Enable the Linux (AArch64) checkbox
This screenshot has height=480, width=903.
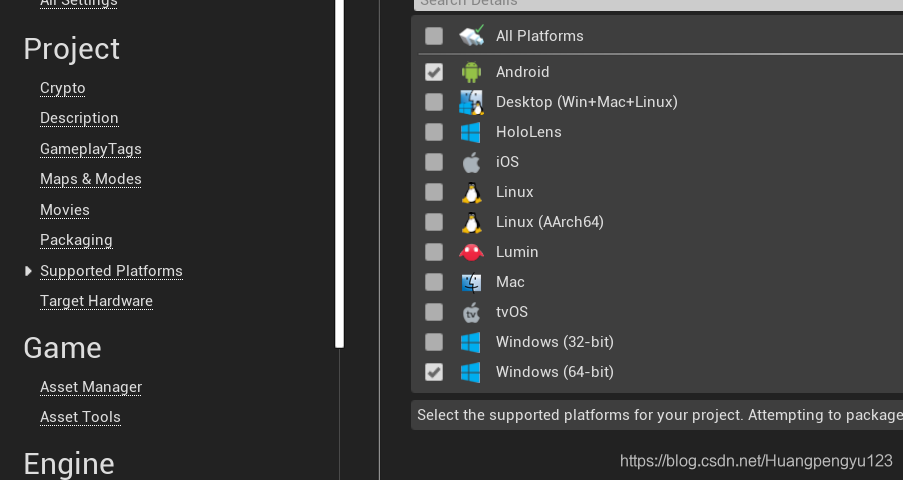pos(434,222)
